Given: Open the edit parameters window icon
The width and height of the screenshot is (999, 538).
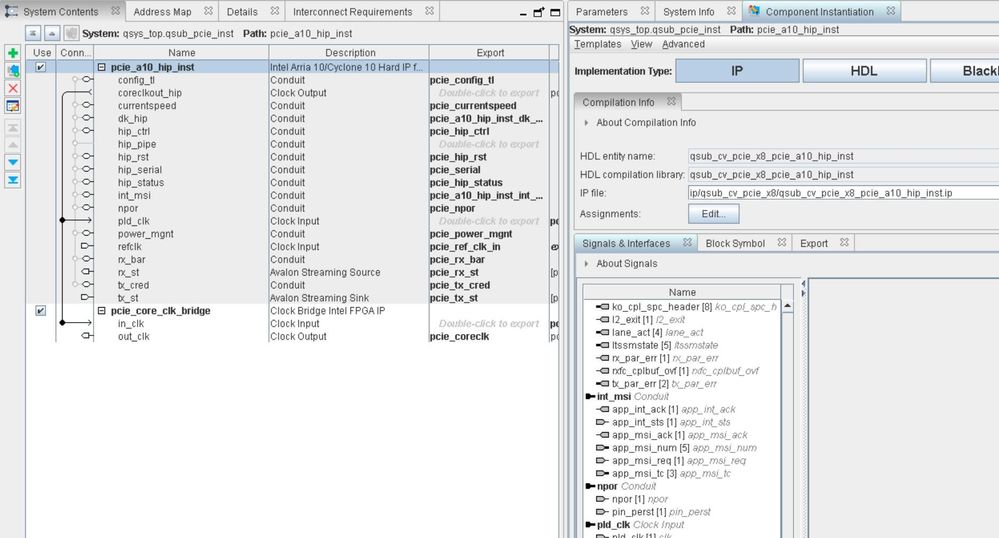Looking at the screenshot, I should [13, 106].
